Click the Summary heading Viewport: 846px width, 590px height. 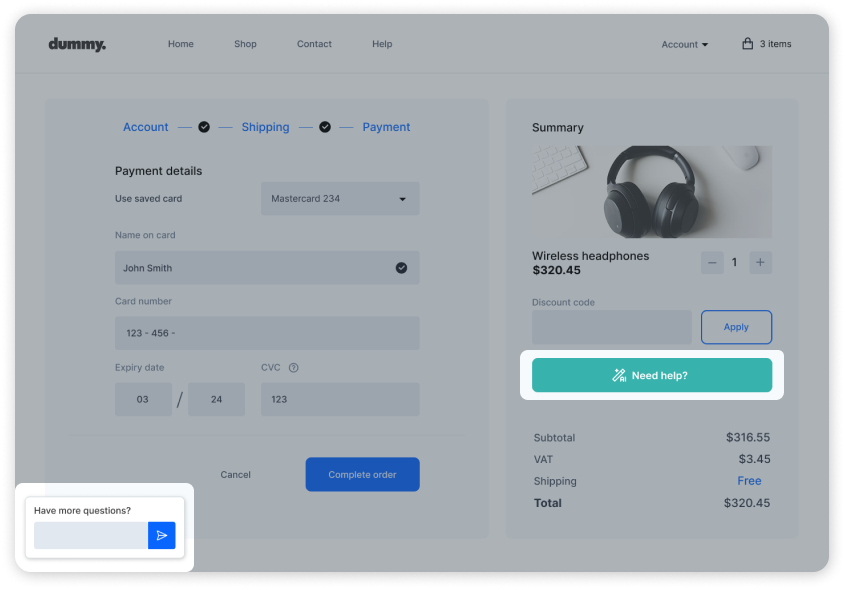[x=558, y=127]
